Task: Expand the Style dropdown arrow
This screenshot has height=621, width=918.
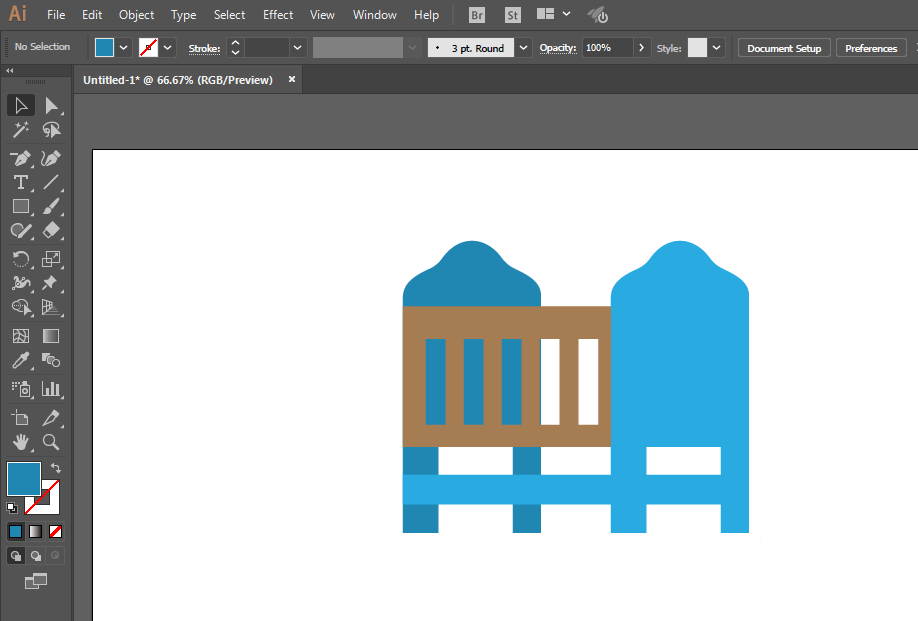Action: pos(716,48)
